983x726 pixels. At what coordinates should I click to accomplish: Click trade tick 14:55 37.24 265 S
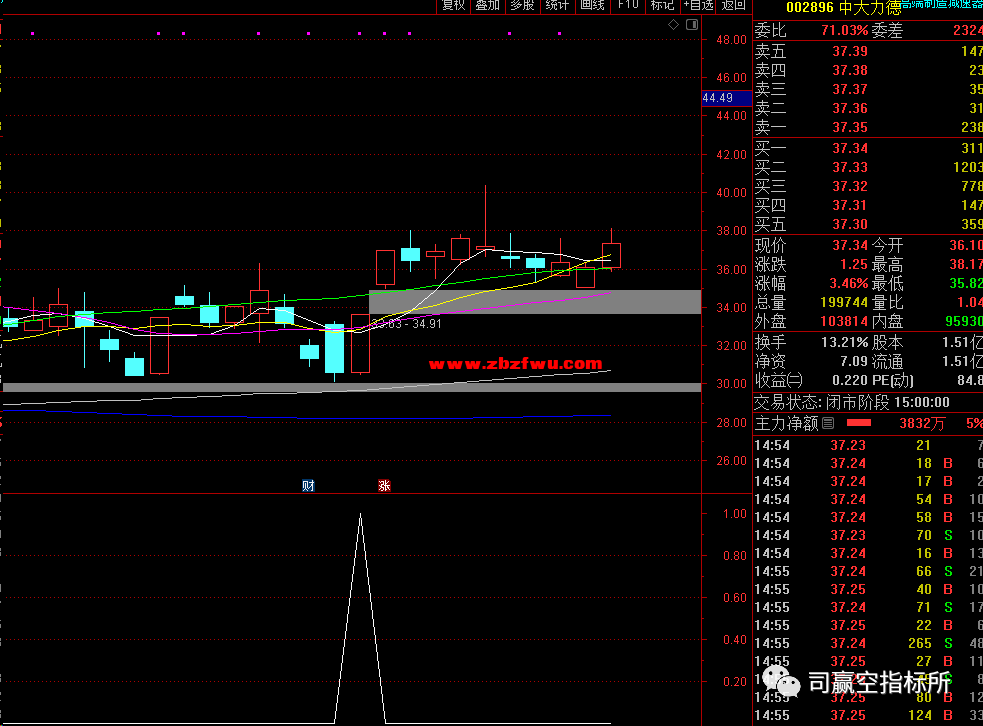point(868,643)
